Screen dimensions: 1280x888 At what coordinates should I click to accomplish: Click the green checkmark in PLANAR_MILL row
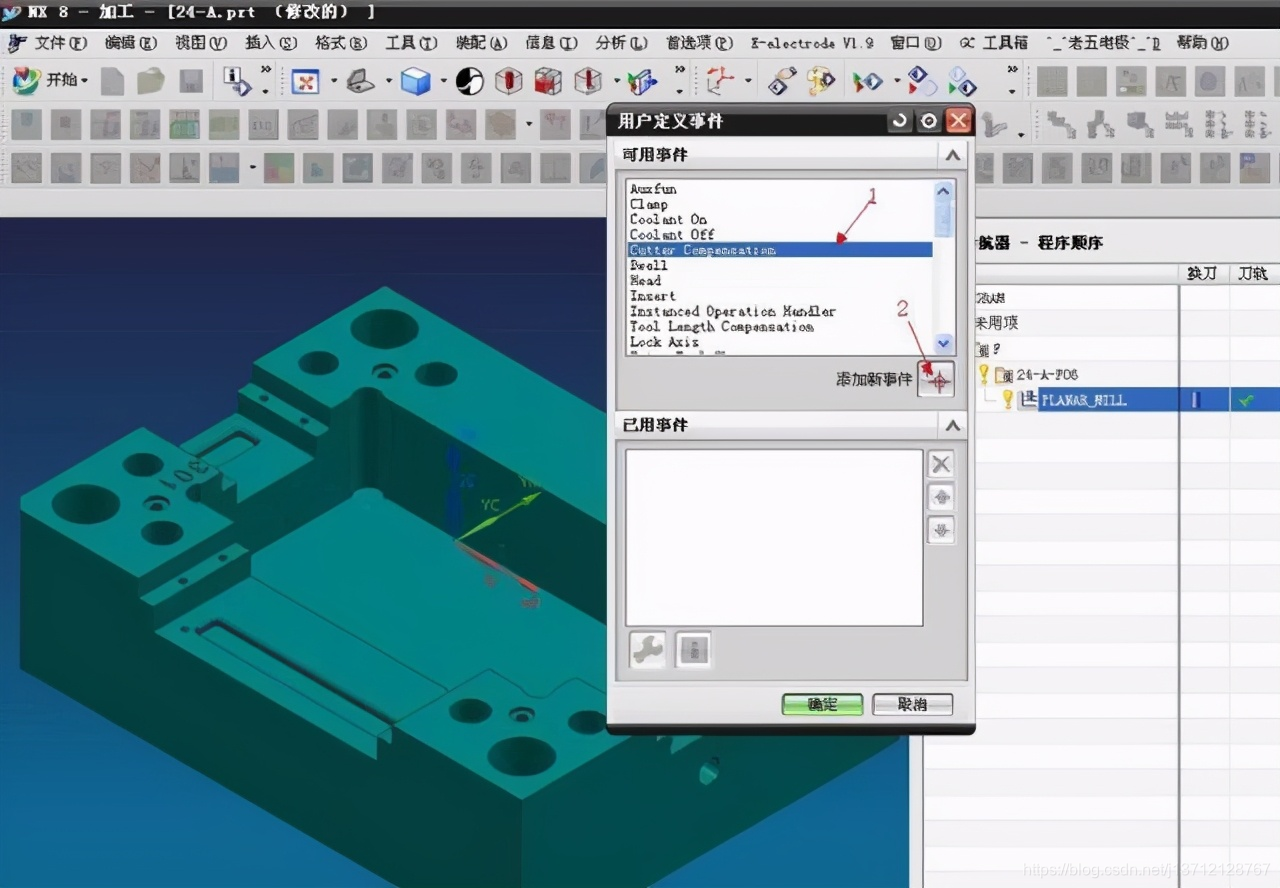coord(1245,400)
